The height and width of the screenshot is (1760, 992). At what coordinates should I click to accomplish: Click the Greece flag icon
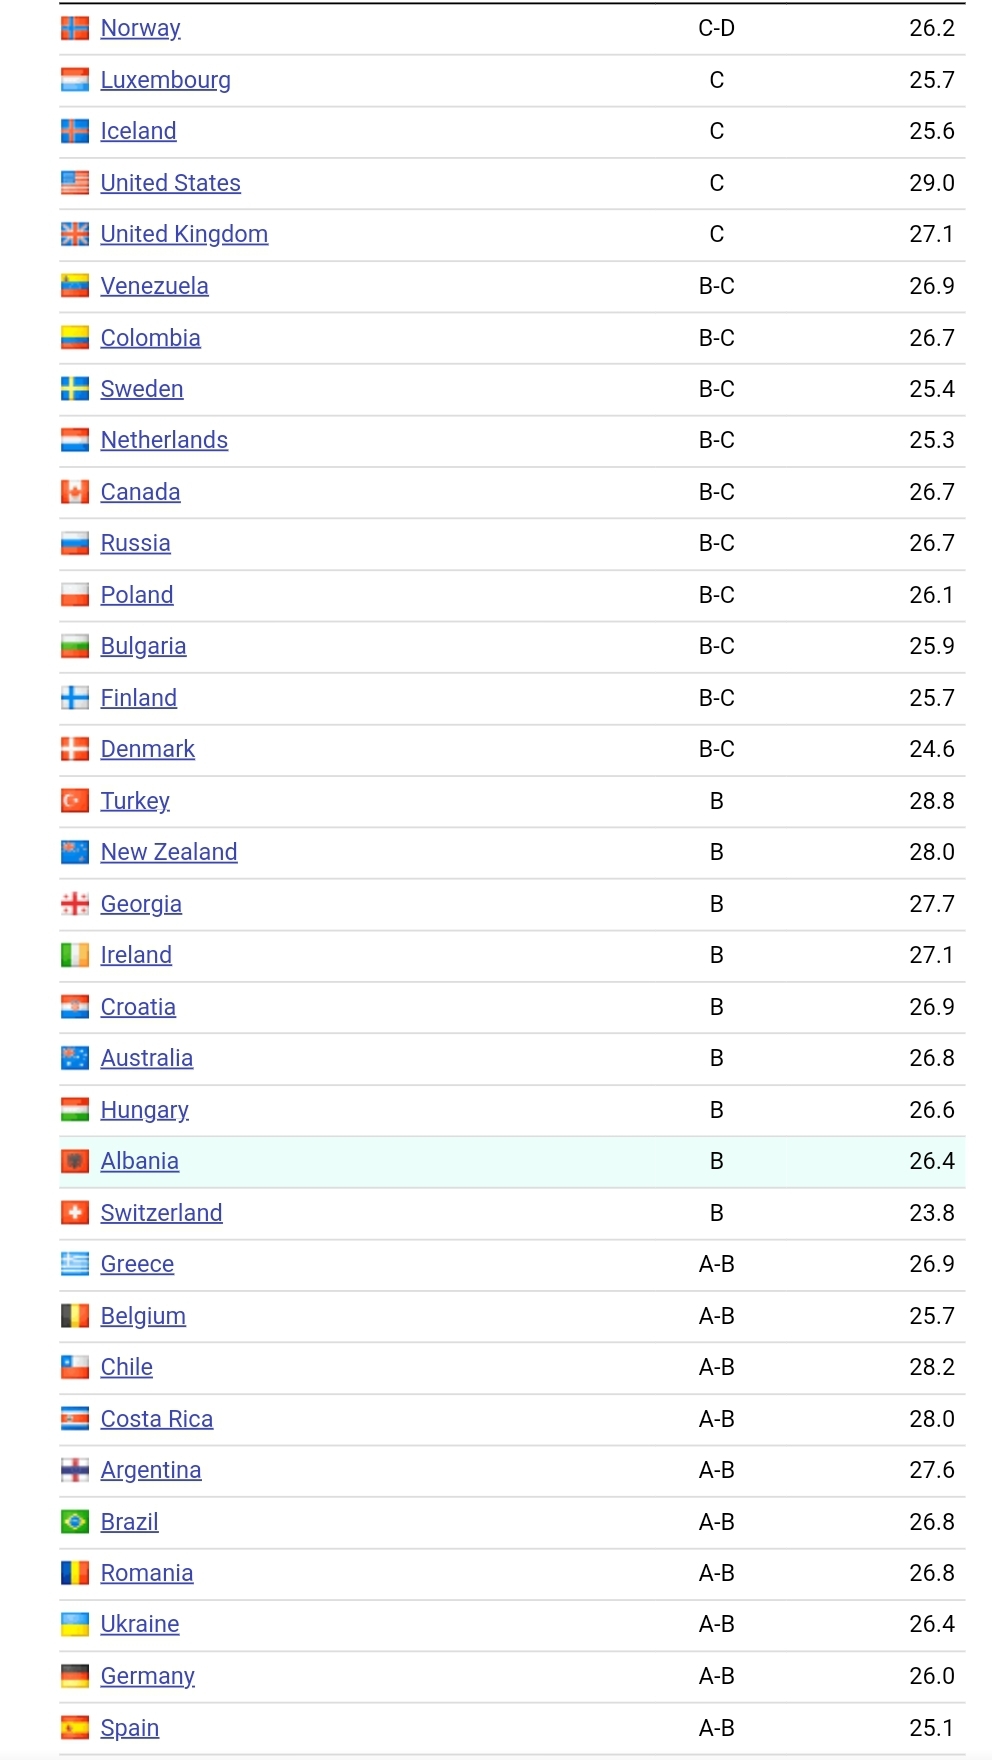(75, 1264)
